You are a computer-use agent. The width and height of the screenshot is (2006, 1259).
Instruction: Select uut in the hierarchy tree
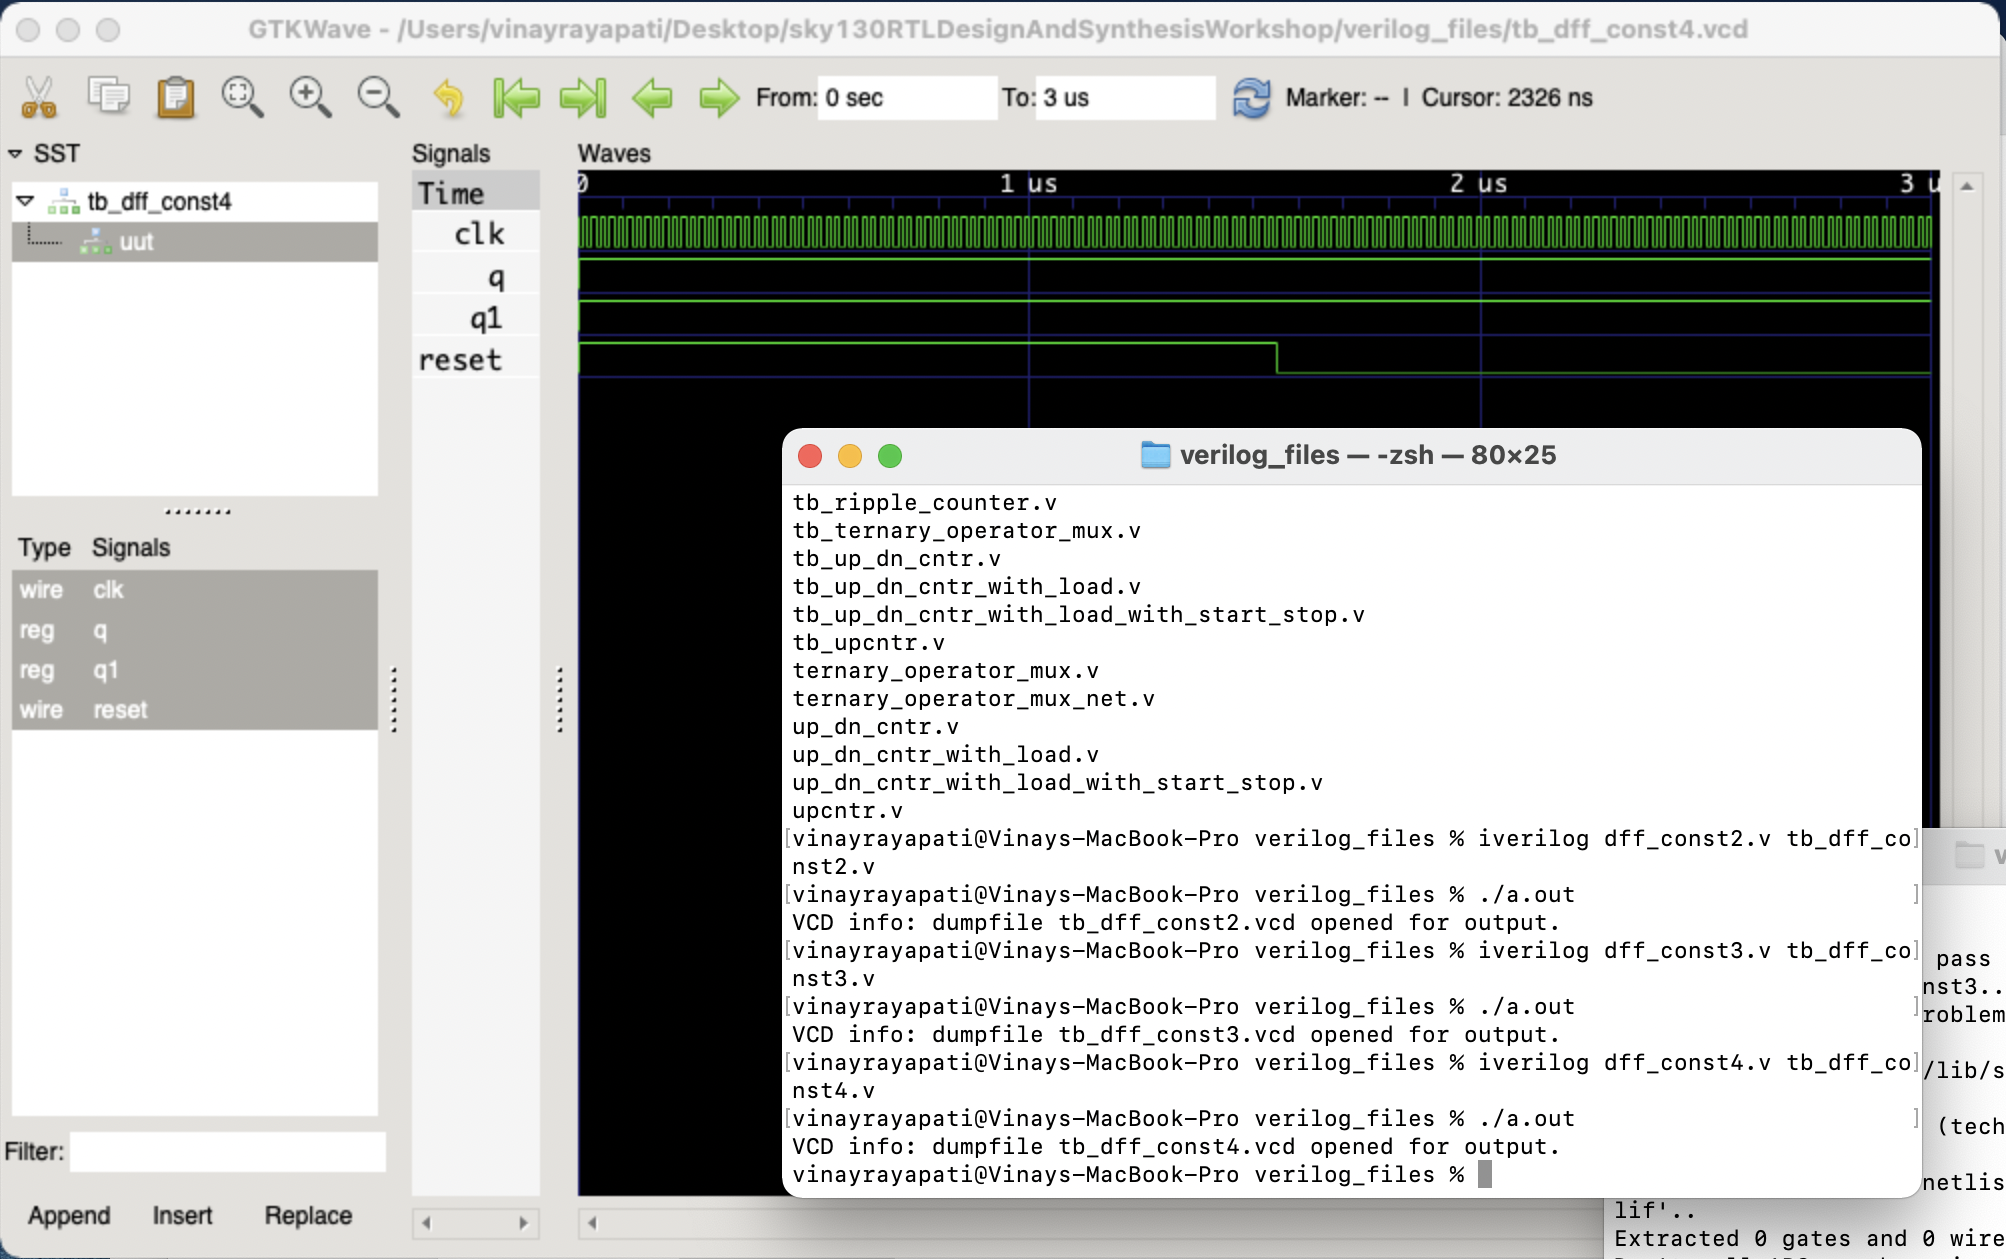coord(137,241)
